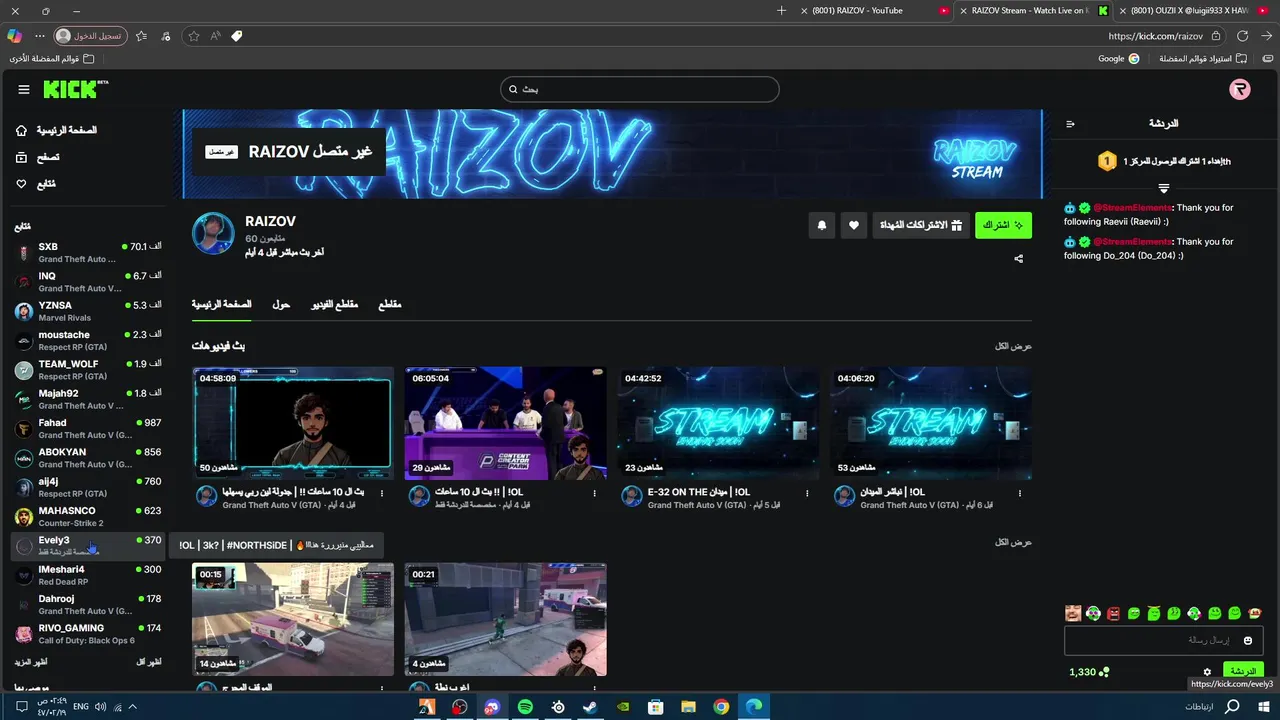
Task: Open YZNSA channel in sidebar
Action: [88, 311]
